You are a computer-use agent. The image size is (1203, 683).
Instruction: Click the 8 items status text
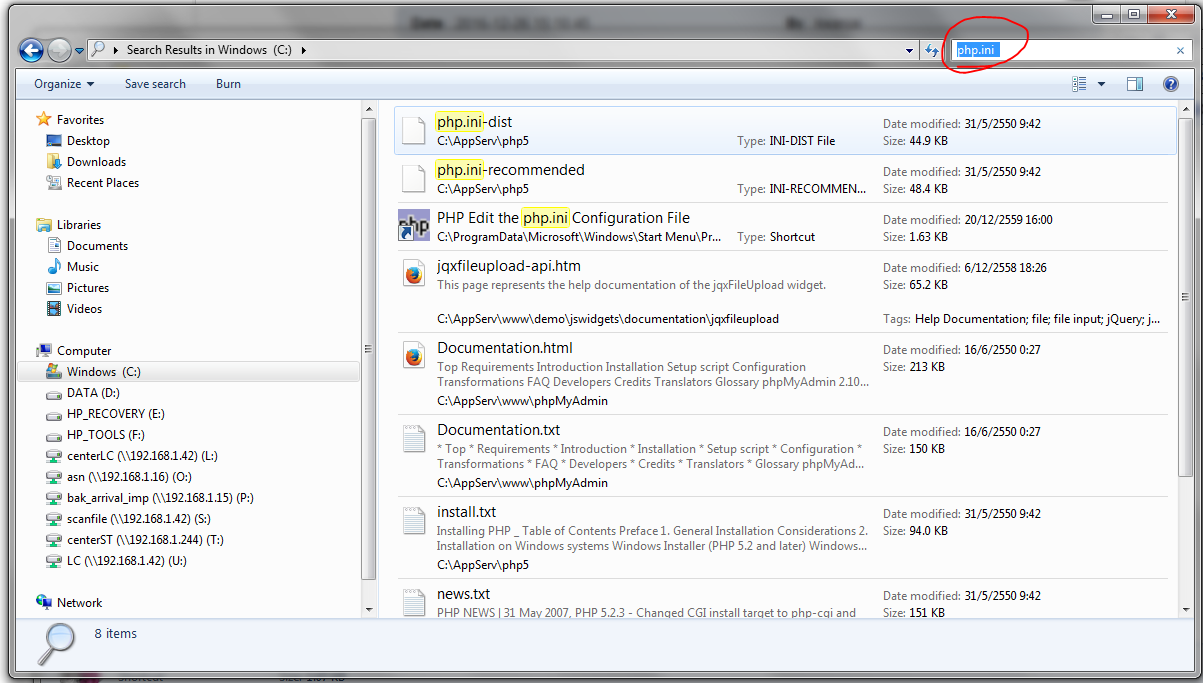[x=116, y=634]
